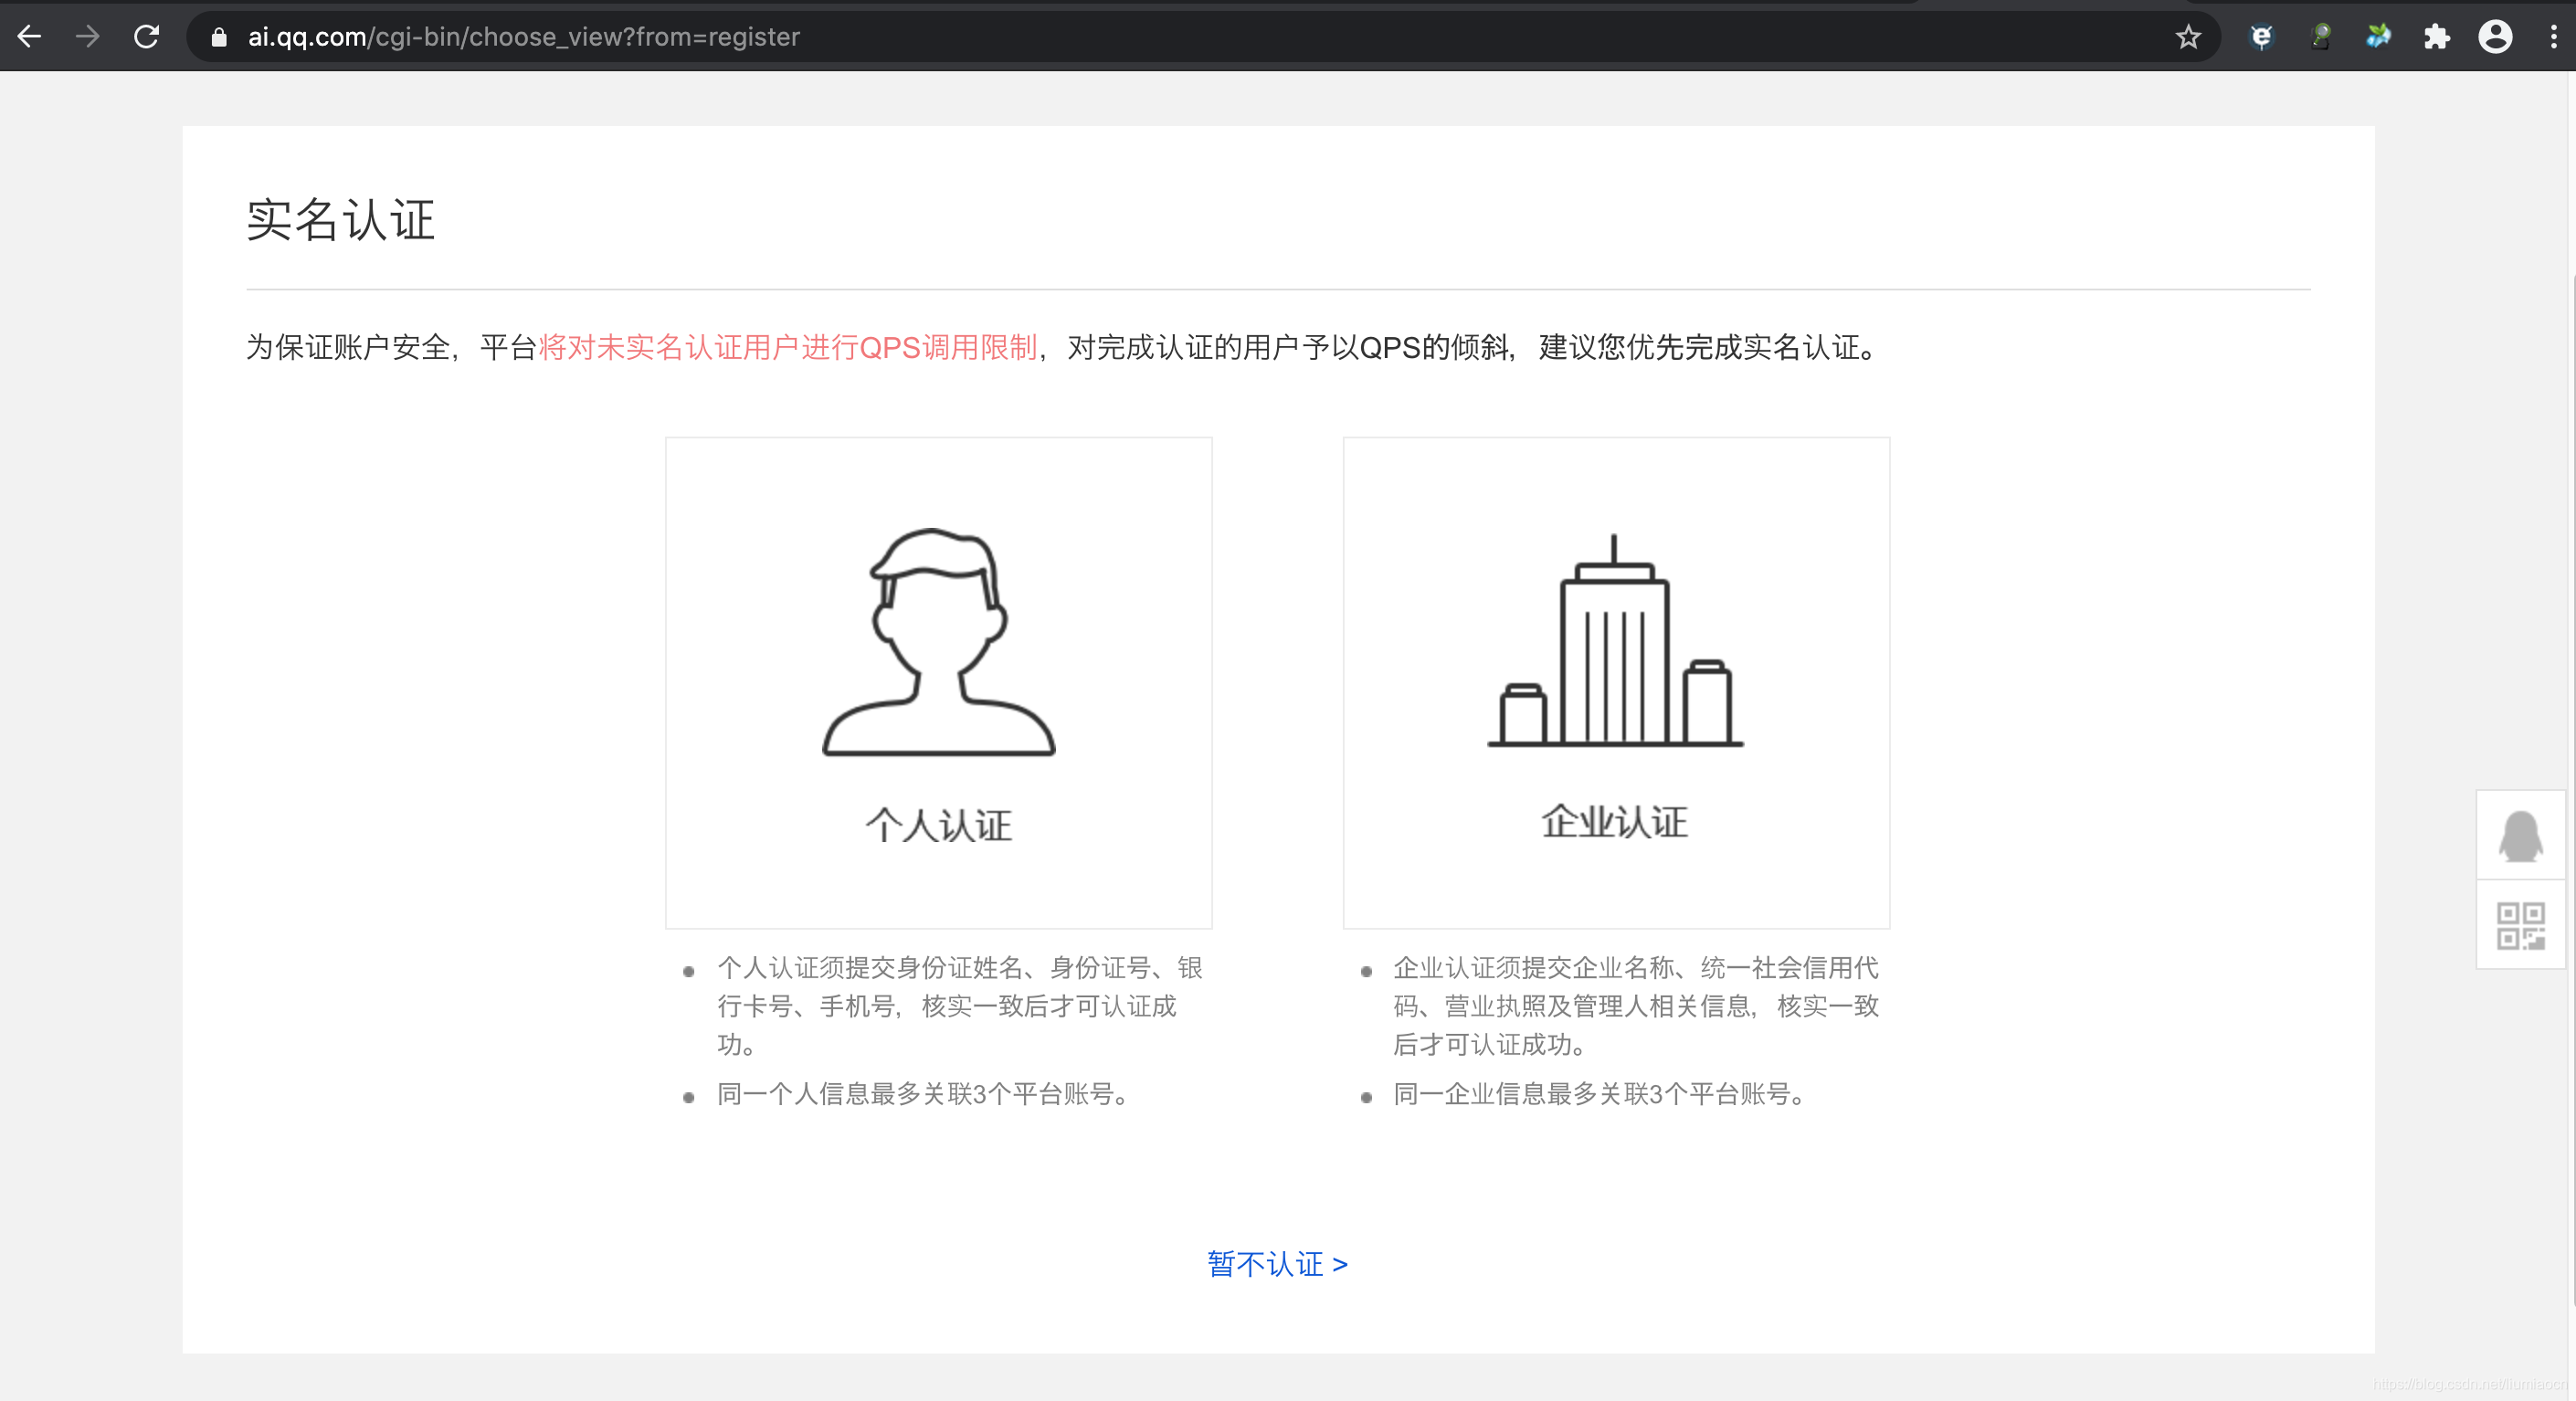
Task: Show the QR code floating widget
Action: tap(2520, 926)
